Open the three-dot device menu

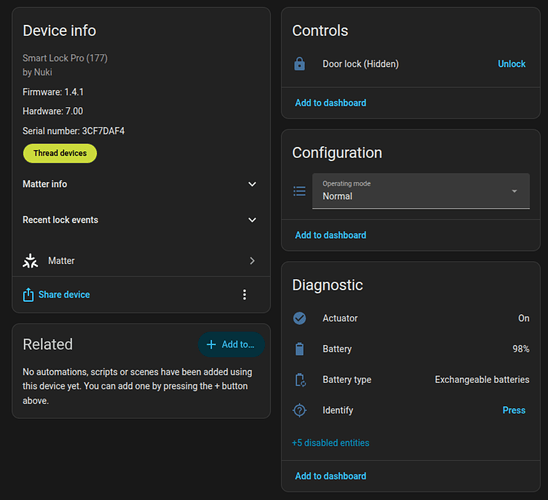[x=245, y=295]
